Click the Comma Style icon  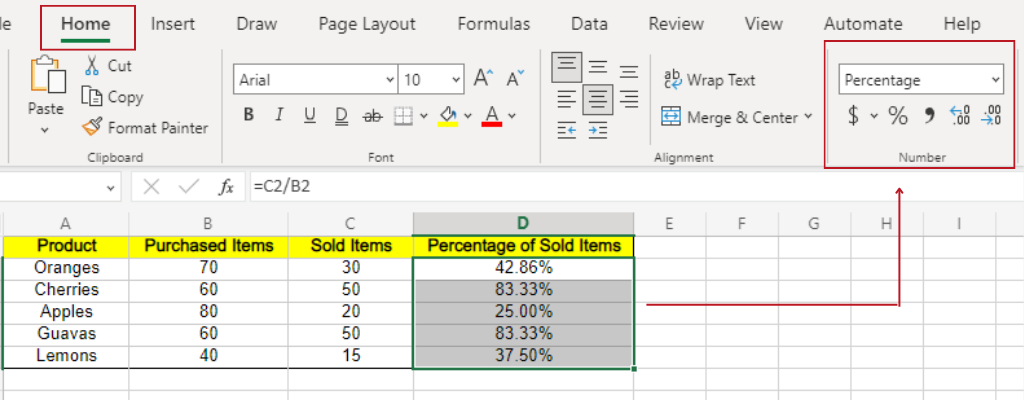click(x=928, y=116)
